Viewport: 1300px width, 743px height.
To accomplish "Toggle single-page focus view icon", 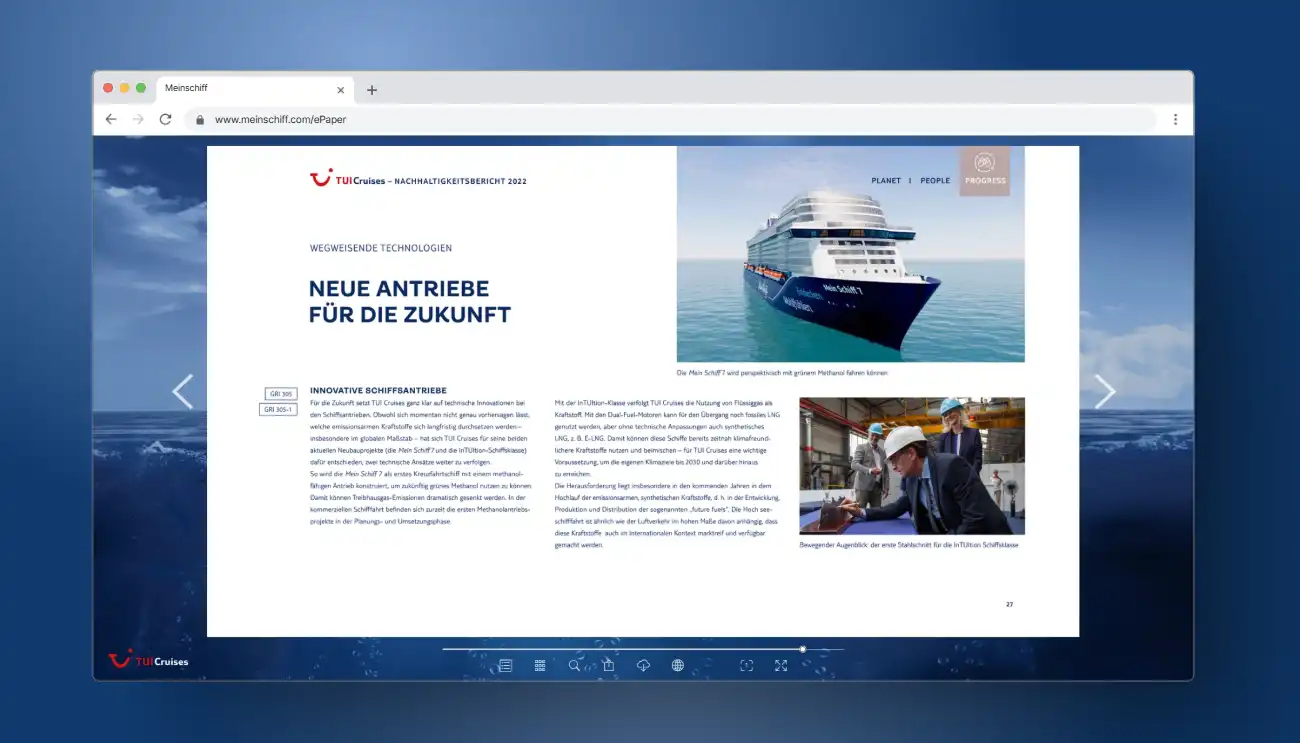I will [746, 665].
